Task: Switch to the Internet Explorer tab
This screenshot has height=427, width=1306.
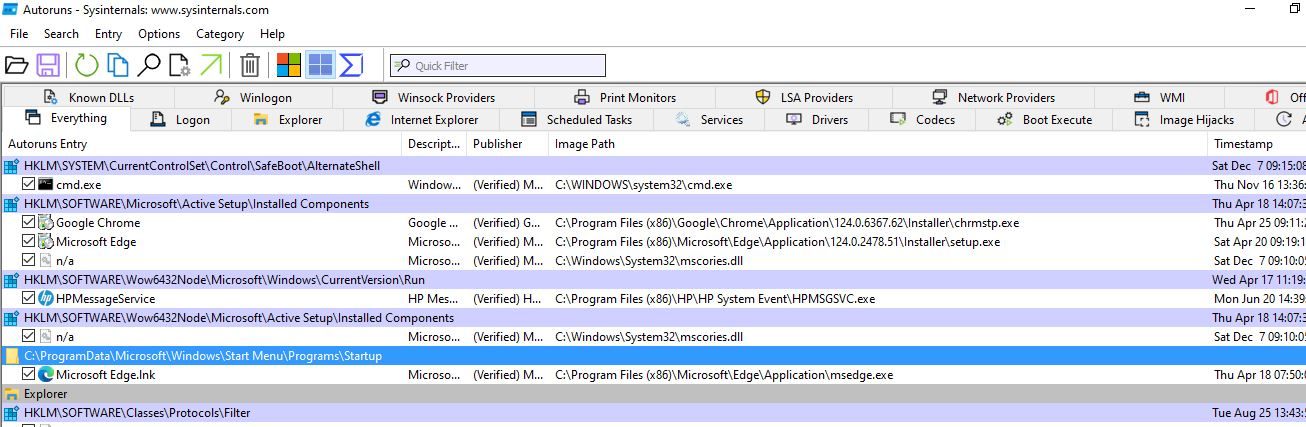Action: coord(422,119)
